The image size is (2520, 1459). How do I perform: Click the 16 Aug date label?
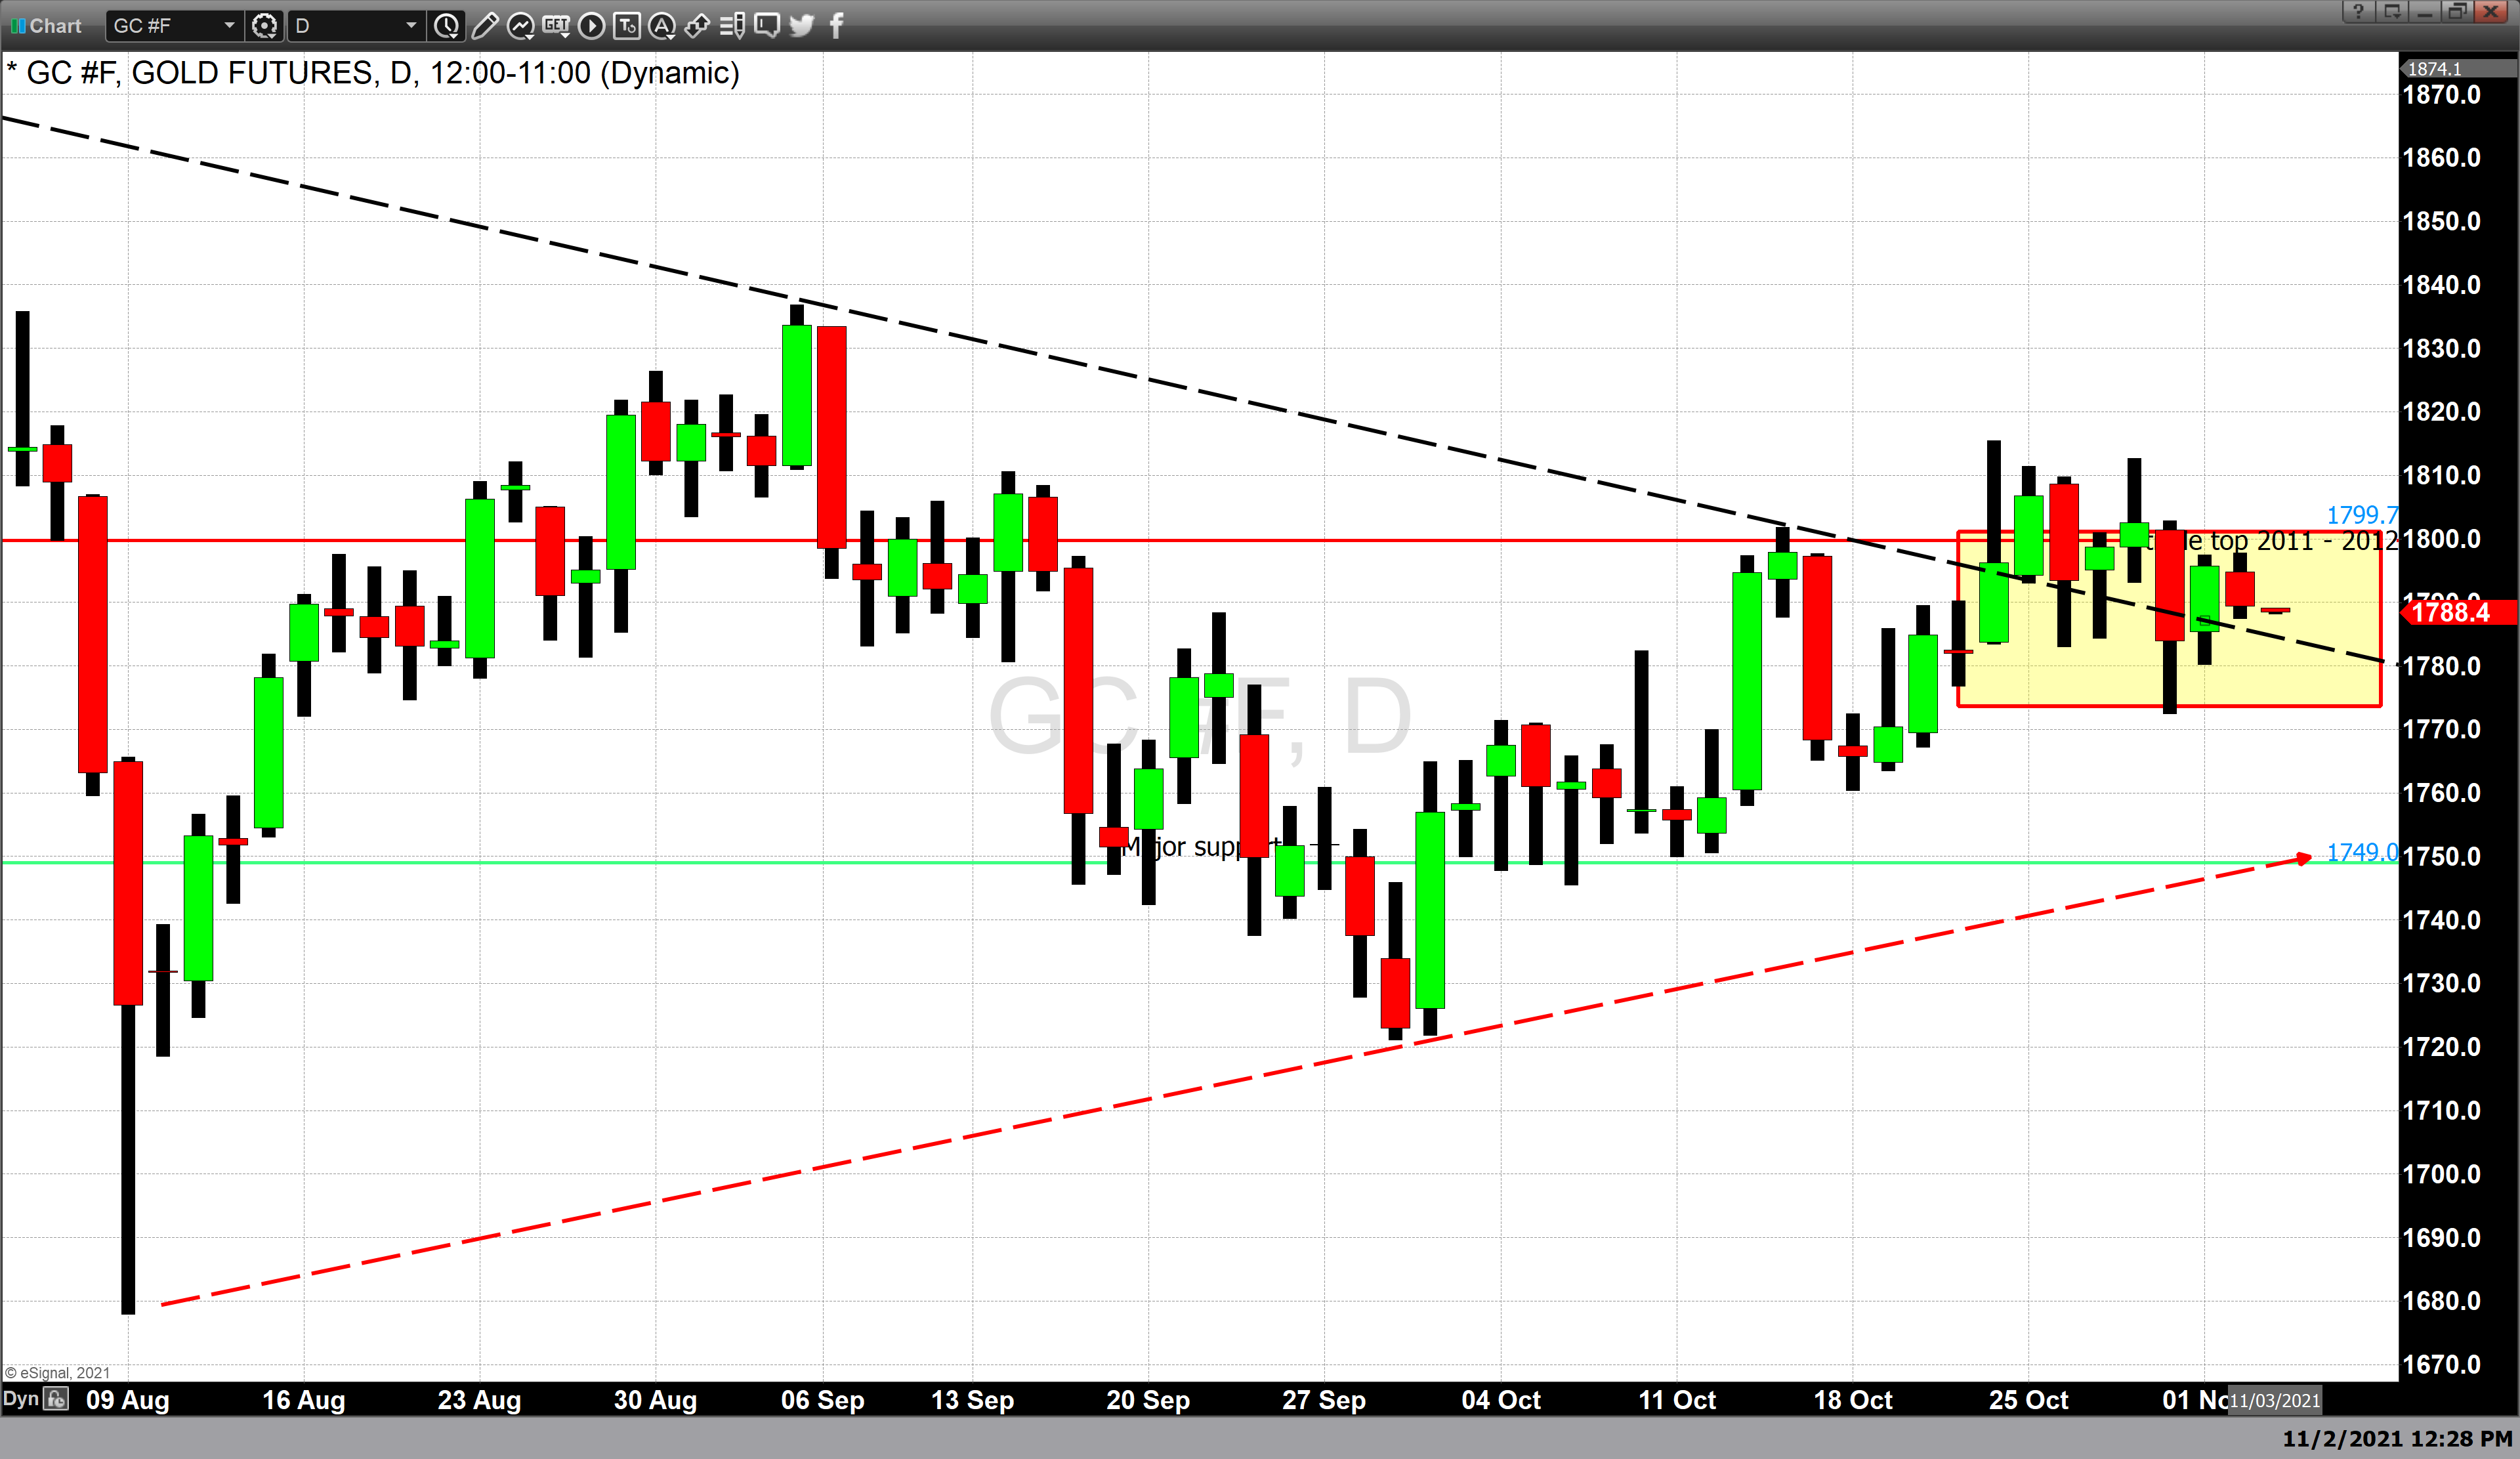[x=304, y=1400]
